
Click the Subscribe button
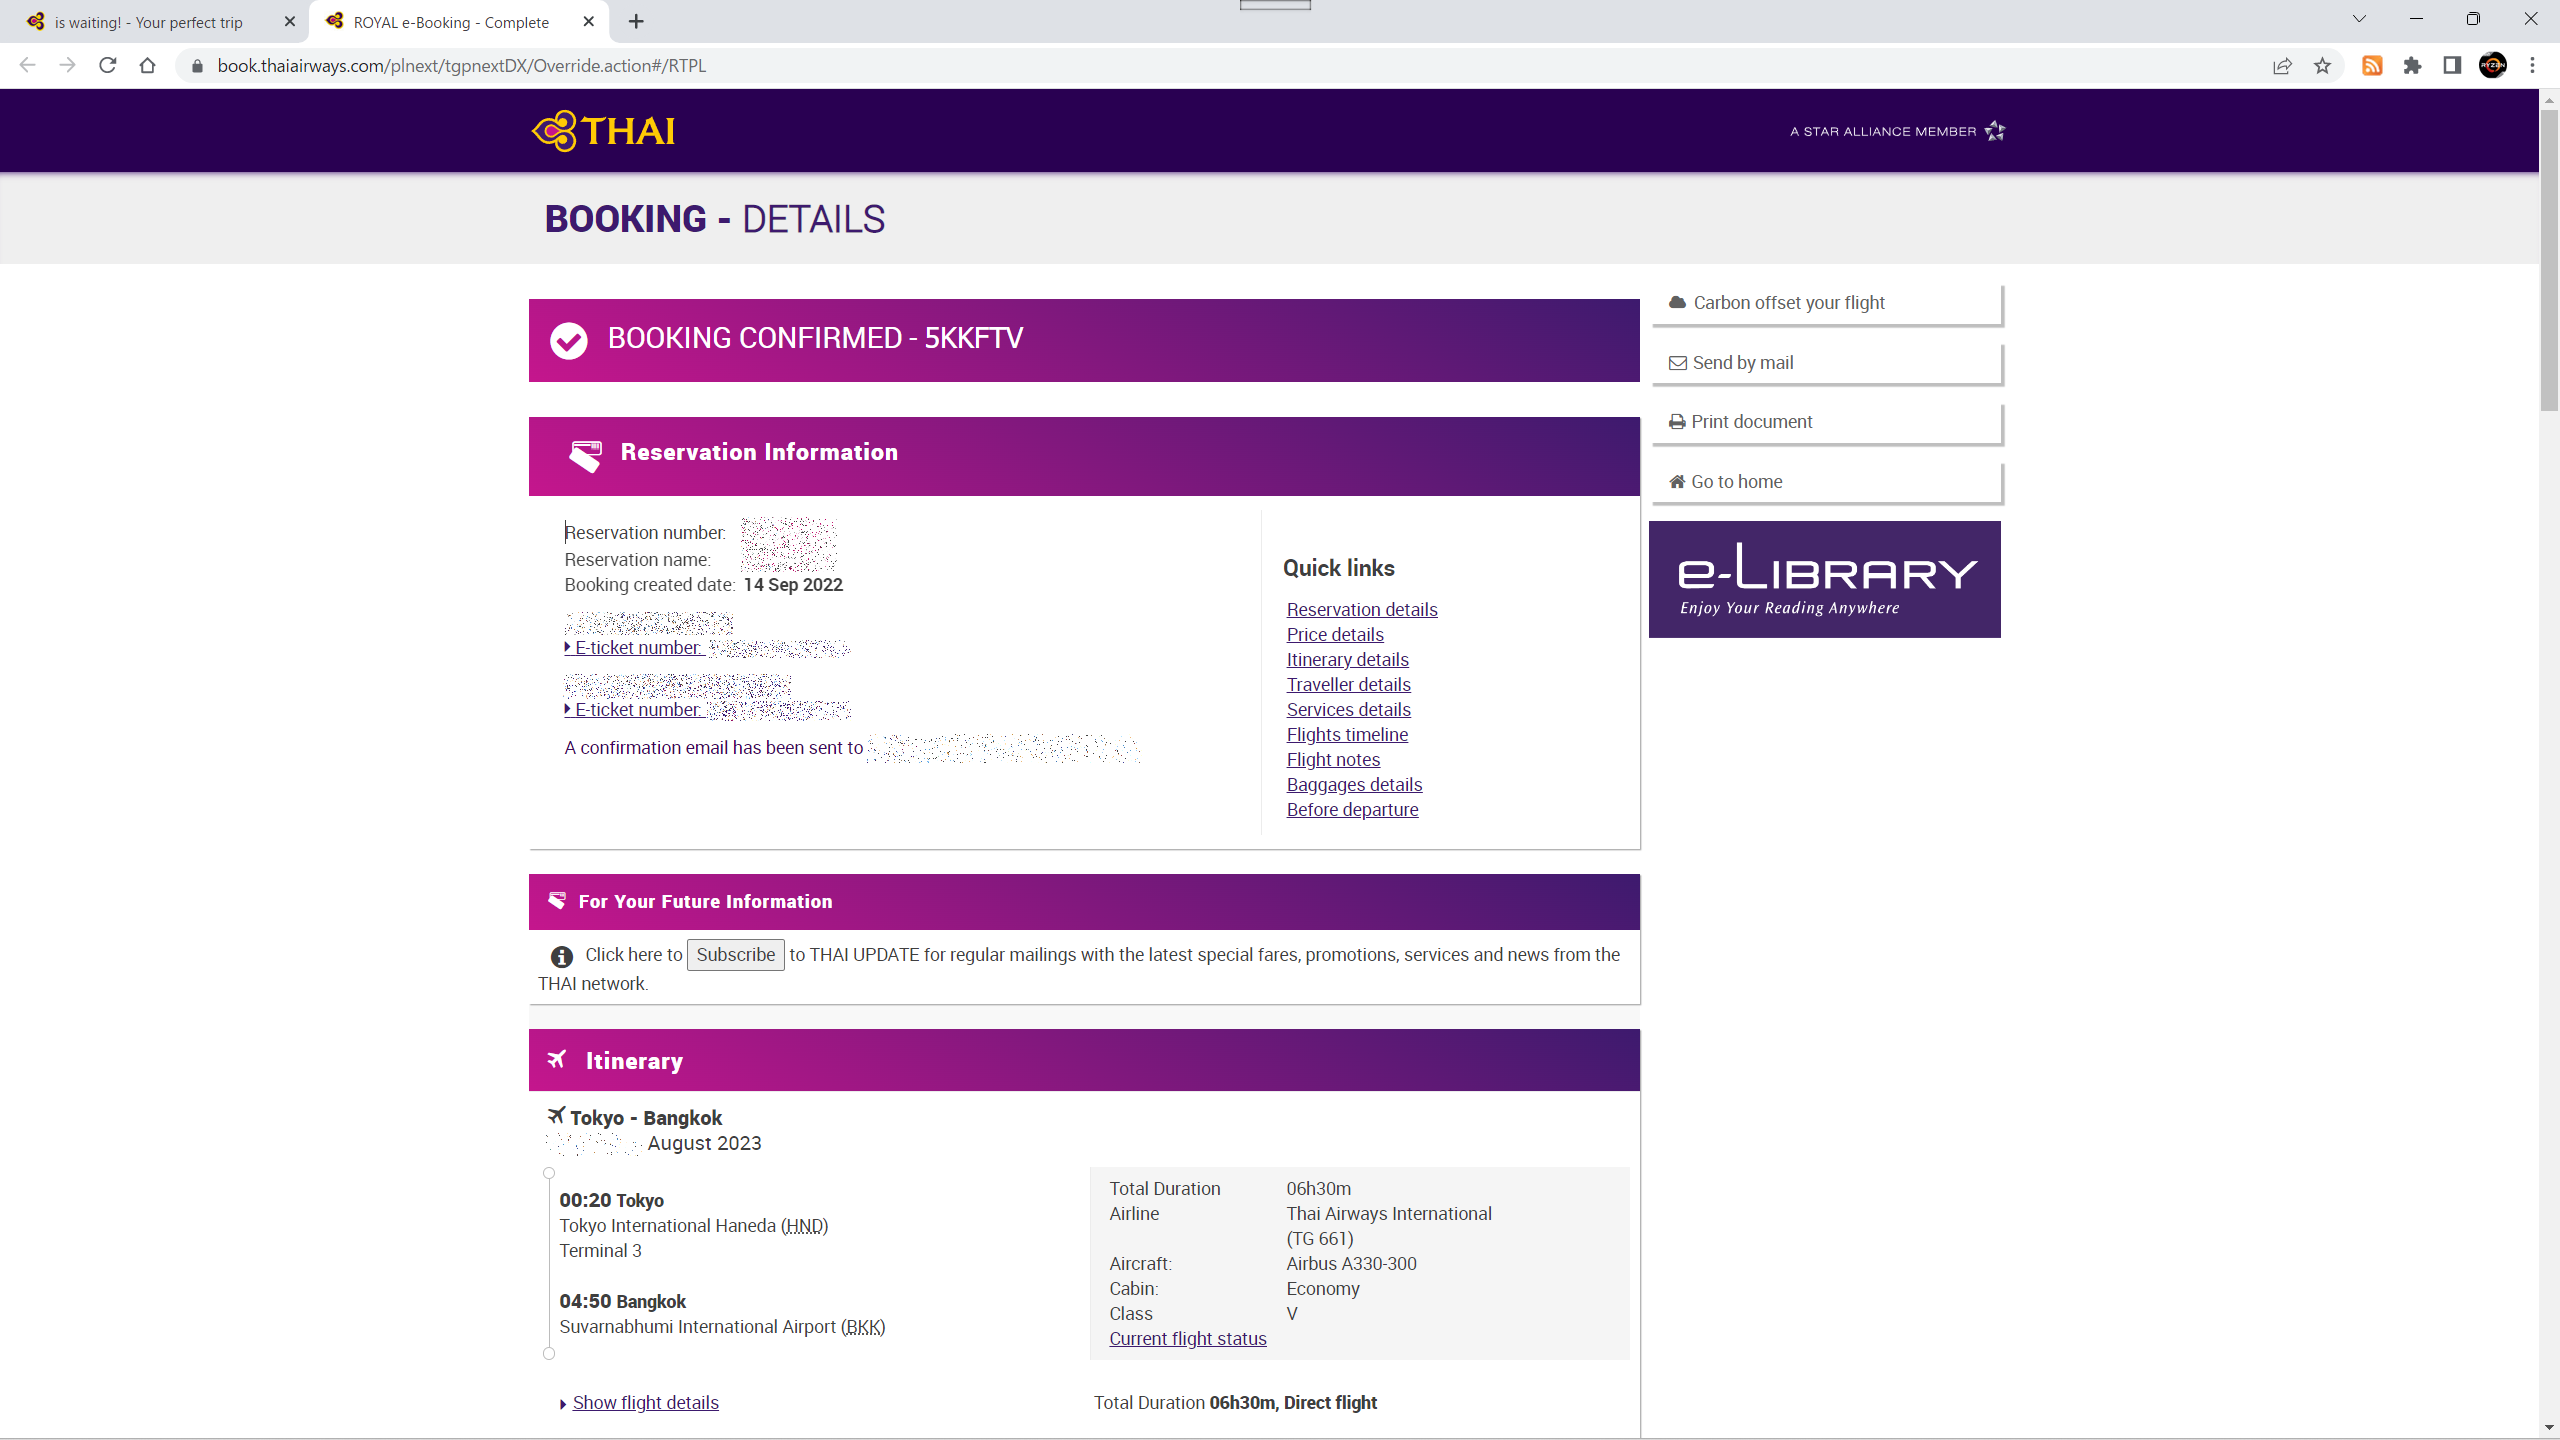(735, 955)
